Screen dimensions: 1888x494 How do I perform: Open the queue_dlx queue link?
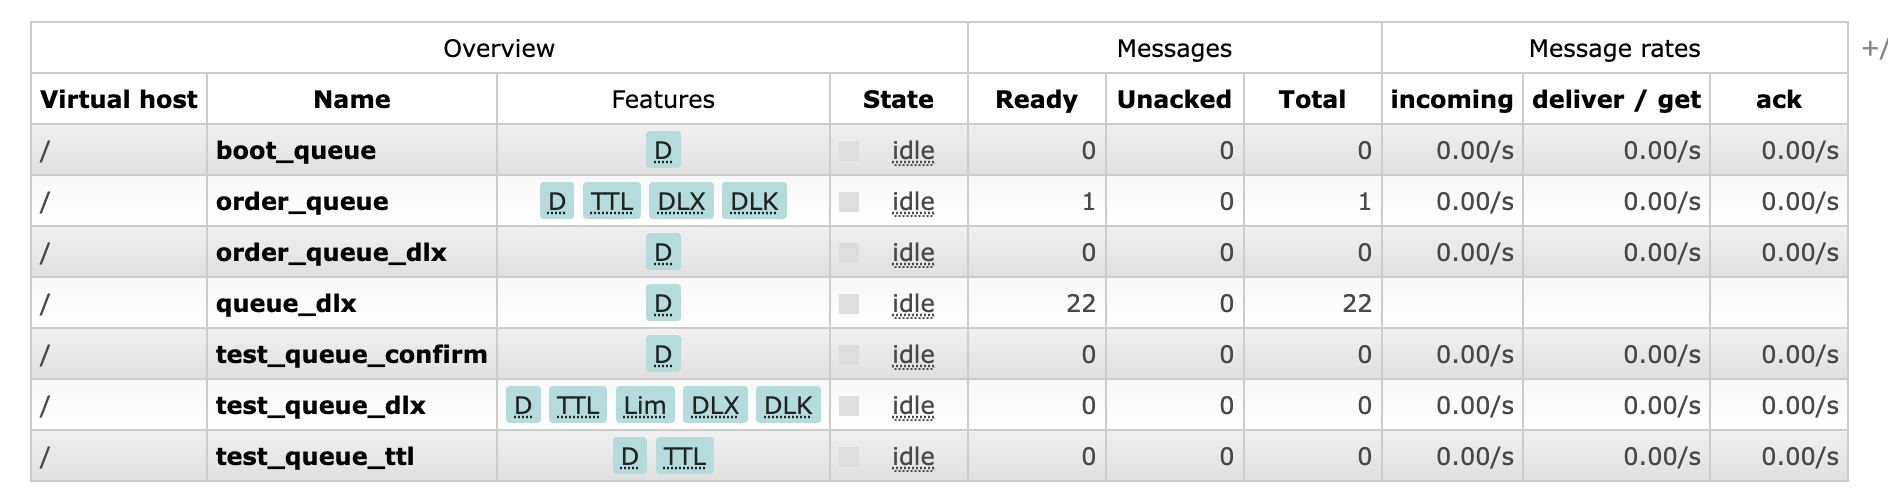[x=286, y=303]
